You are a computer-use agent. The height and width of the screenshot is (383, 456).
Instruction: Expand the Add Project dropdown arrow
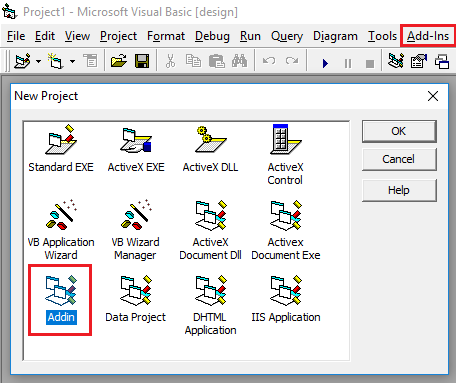(x=39, y=61)
